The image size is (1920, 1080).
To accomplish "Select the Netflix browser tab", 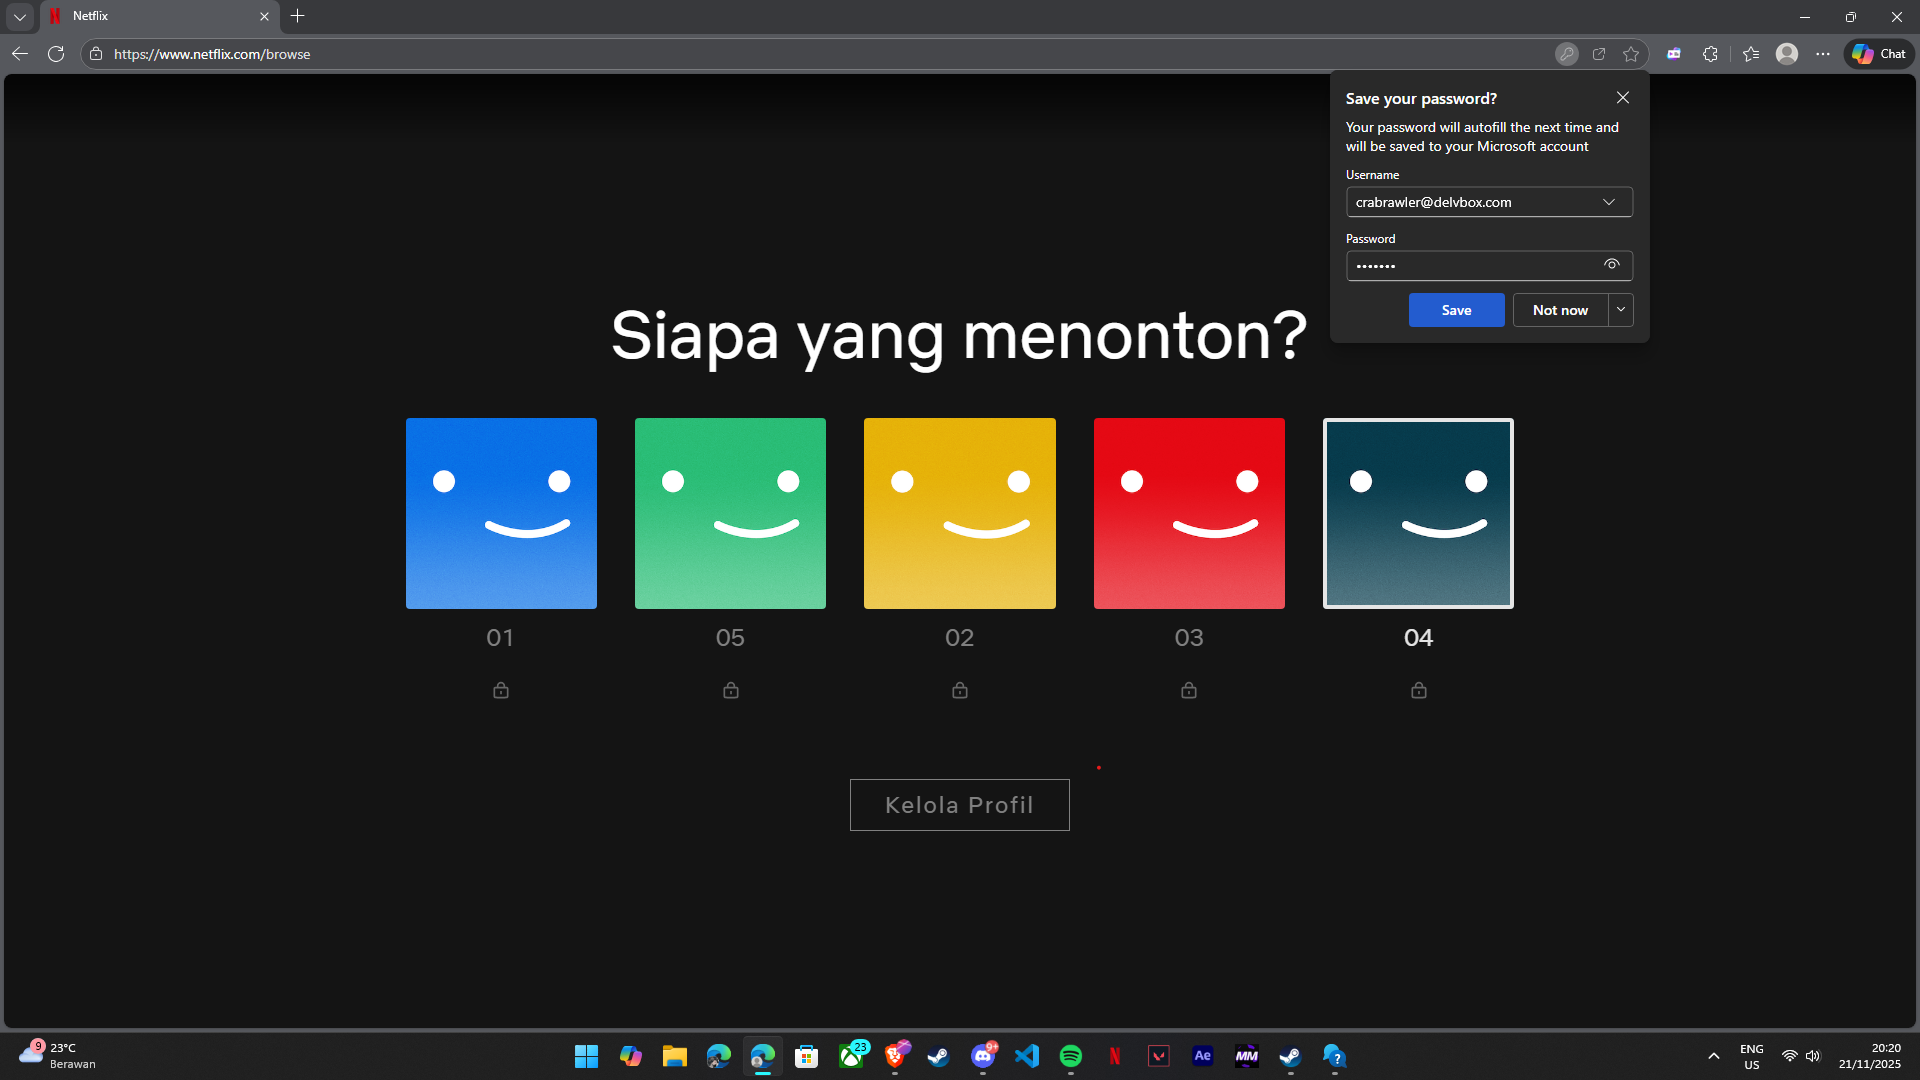I will (150, 16).
